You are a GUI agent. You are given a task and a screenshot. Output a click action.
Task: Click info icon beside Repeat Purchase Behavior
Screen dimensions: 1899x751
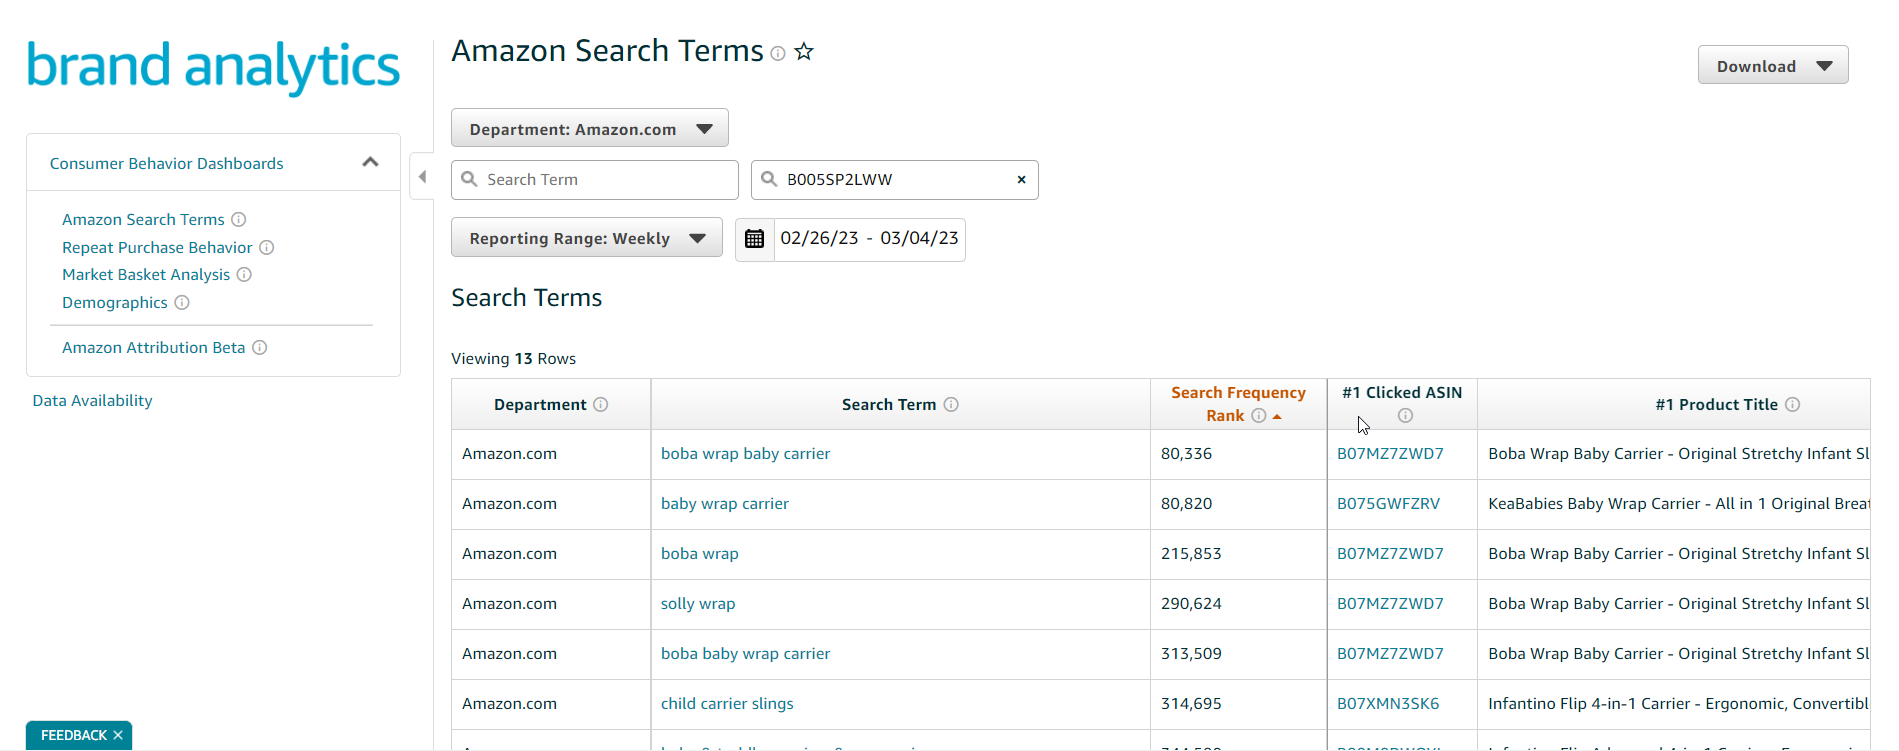267,247
